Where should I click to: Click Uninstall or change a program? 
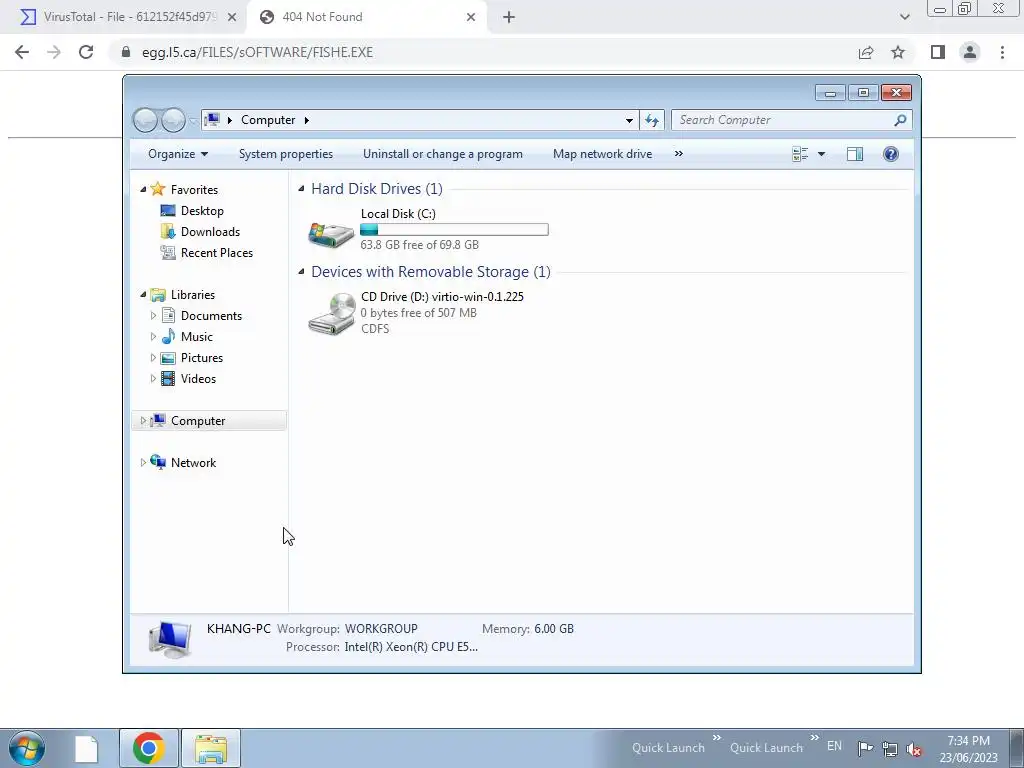443,154
